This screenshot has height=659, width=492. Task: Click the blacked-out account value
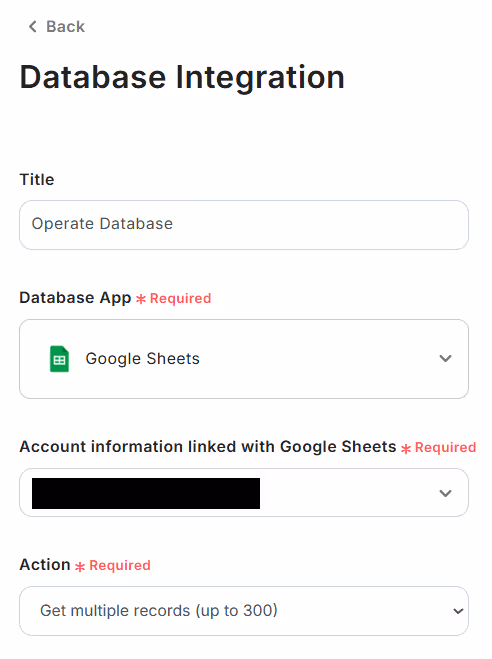tap(146, 493)
